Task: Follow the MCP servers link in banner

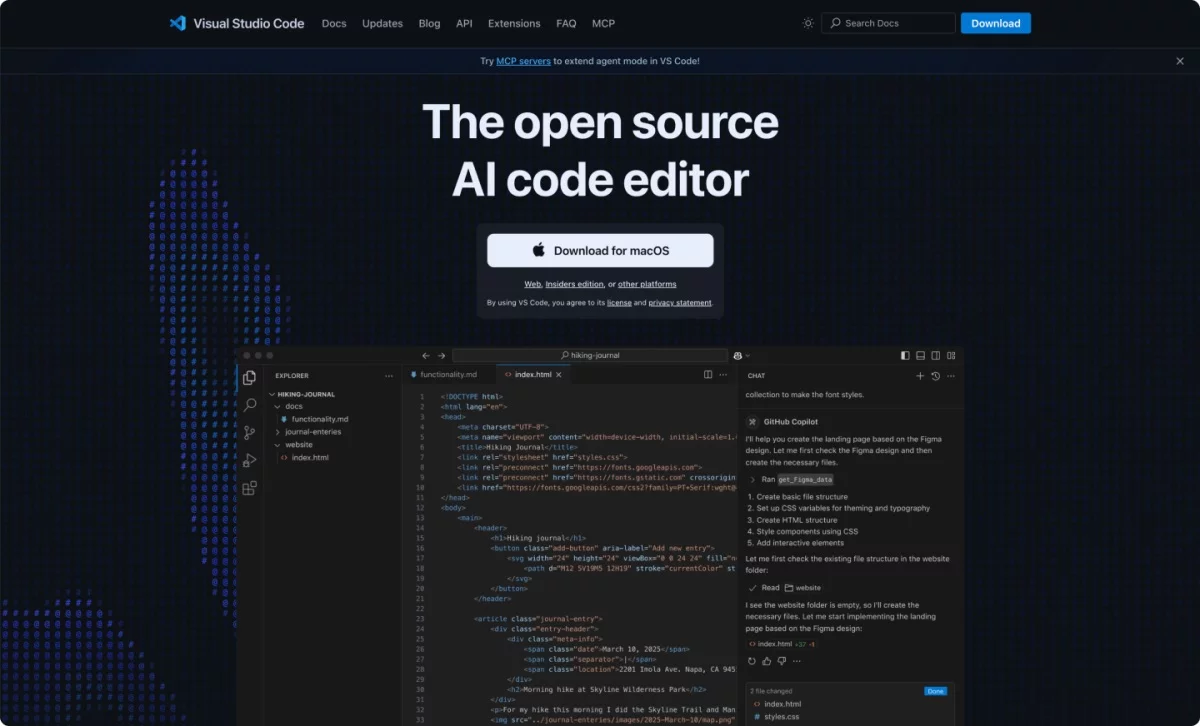Action: (x=523, y=61)
